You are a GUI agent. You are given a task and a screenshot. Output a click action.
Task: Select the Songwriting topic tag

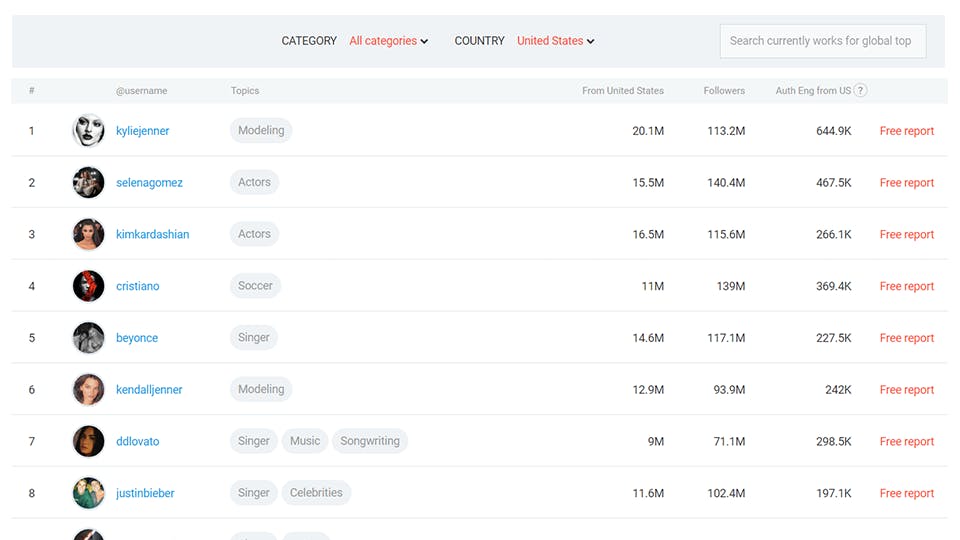[x=370, y=441]
